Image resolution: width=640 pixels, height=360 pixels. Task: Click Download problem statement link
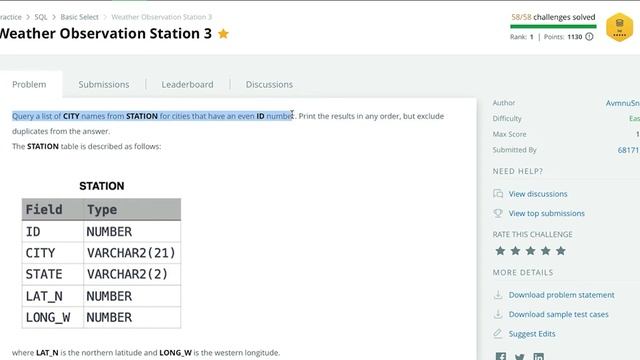(x=561, y=295)
